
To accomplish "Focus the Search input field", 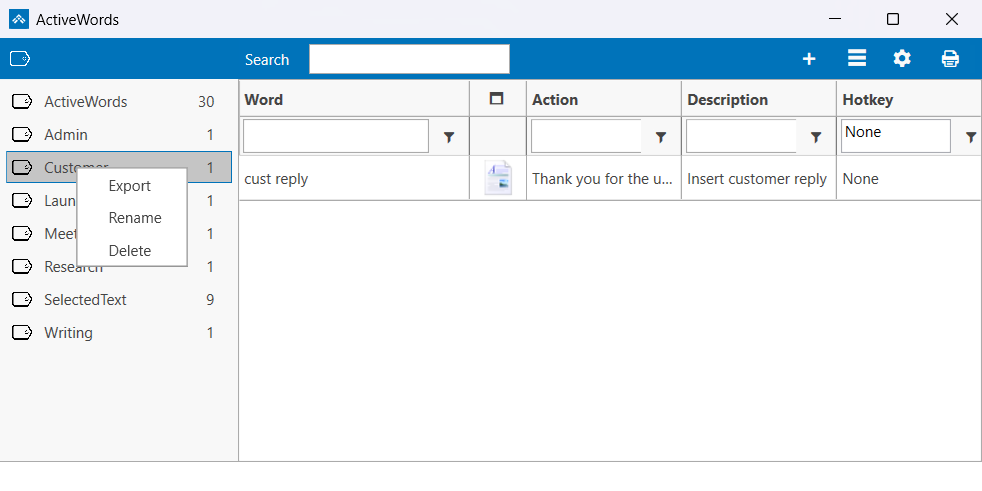I will pyautogui.click(x=409, y=59).
